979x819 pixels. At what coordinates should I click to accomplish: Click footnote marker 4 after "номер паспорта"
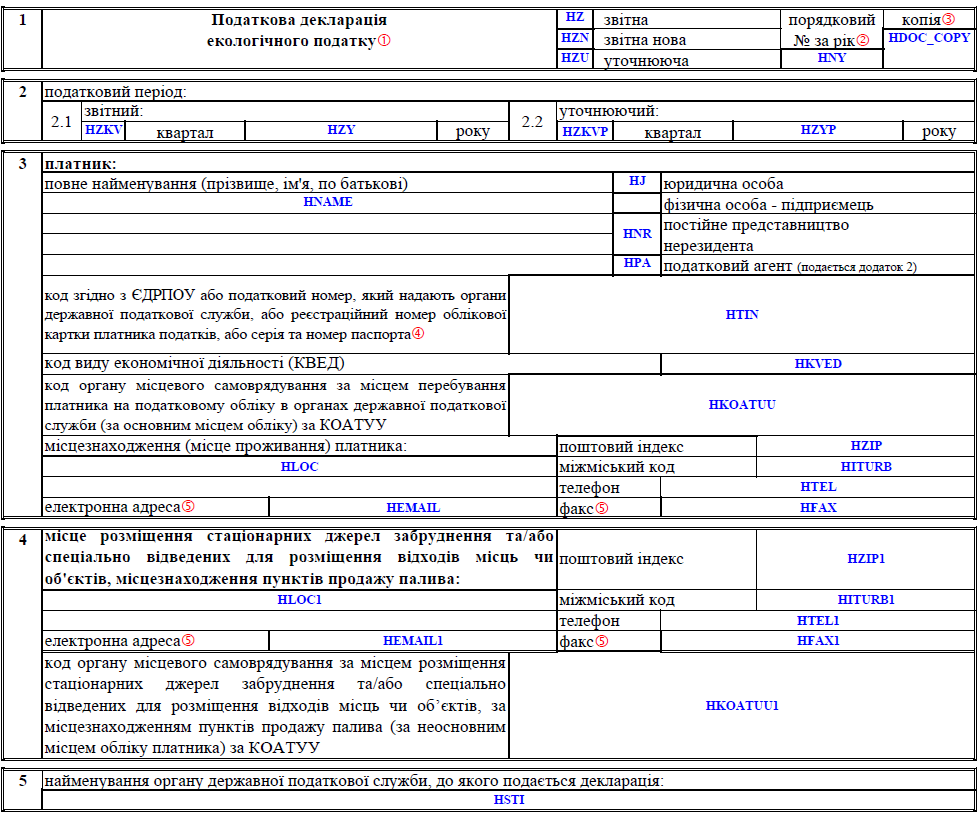click(418, 335)
